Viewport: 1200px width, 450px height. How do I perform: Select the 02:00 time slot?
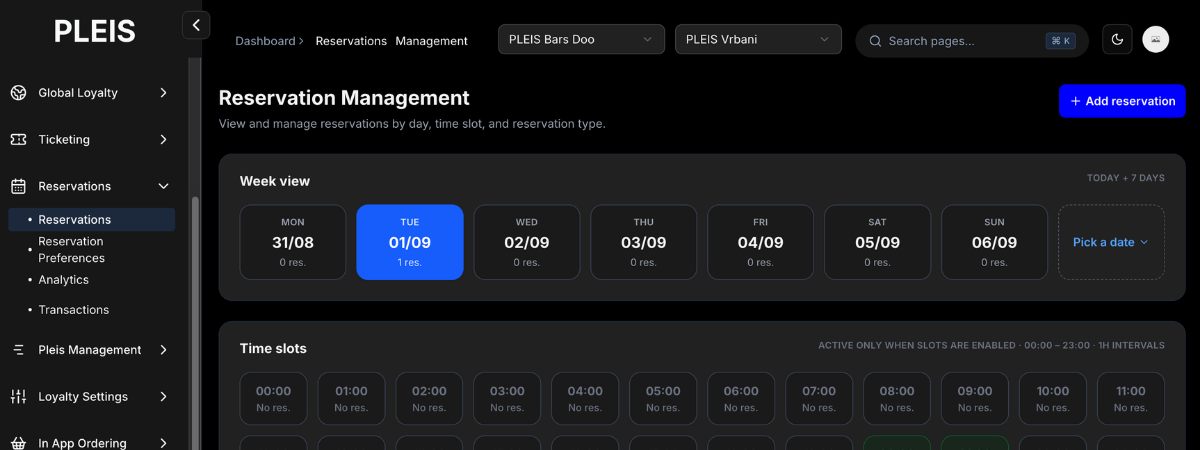click(x=429, y=398)
